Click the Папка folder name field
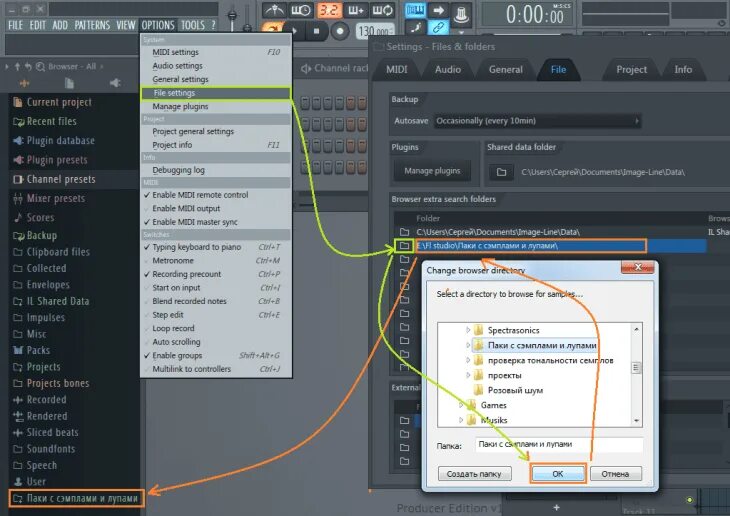This screenshot has height=516, width=730. [559, 445]
